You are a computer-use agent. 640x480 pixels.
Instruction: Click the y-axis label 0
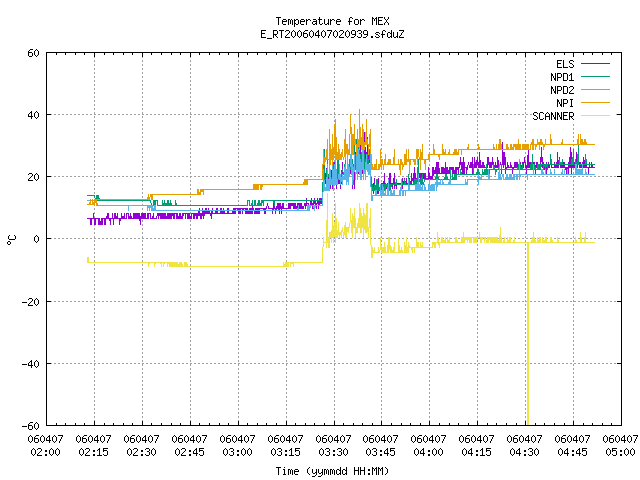click(x=37, y=239)
